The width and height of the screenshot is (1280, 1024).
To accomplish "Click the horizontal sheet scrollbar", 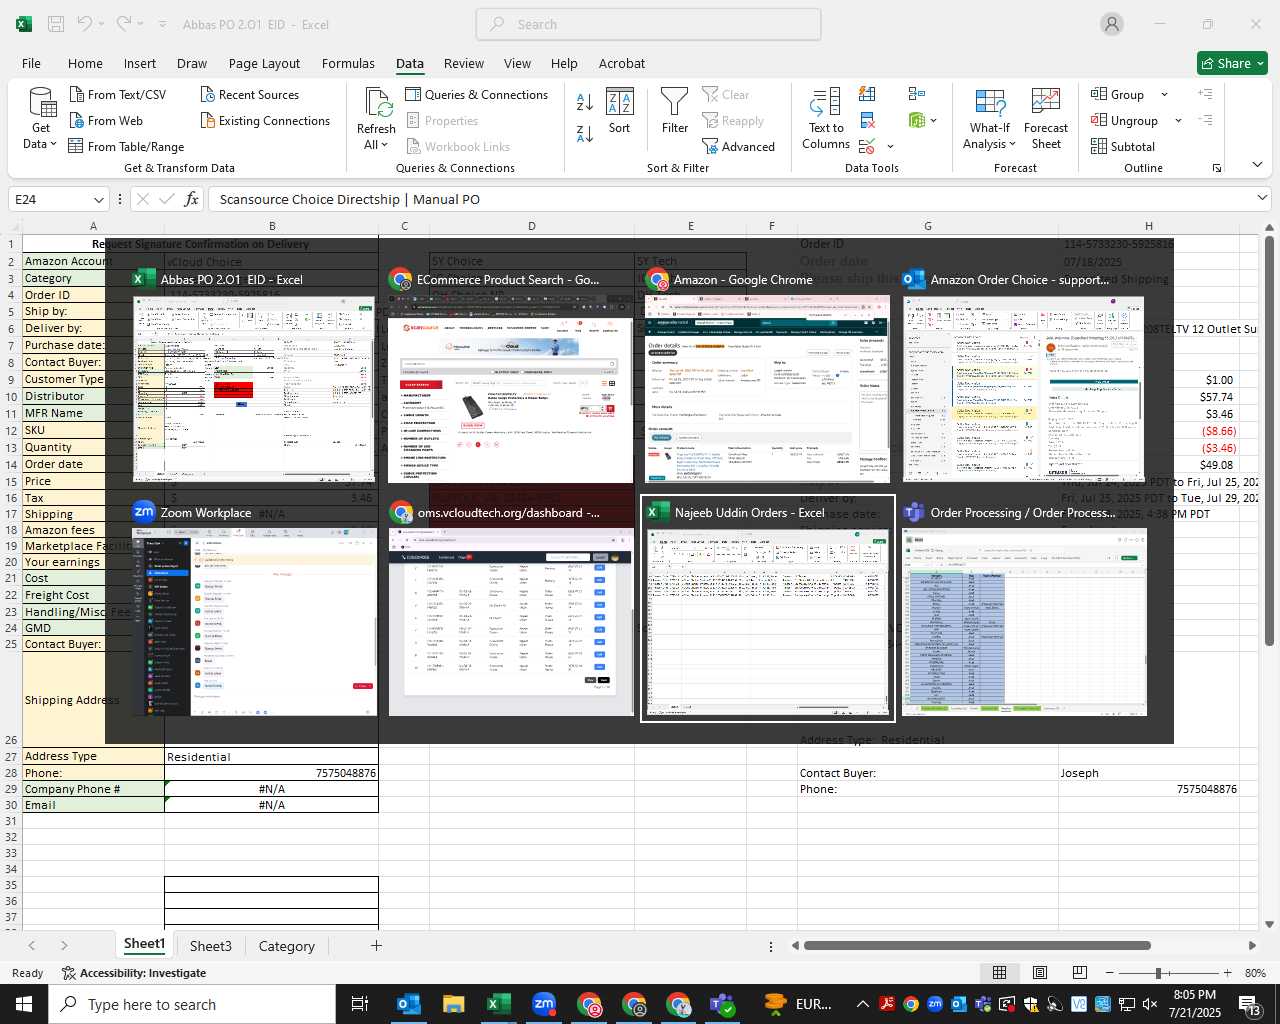I will [x=977, y=945].
